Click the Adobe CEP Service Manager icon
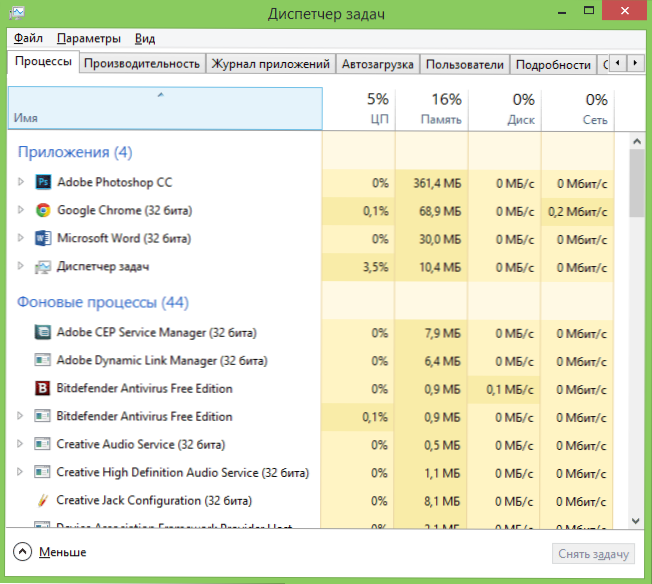This screenshot has height=584, width=652. click(x=42, y=332)
